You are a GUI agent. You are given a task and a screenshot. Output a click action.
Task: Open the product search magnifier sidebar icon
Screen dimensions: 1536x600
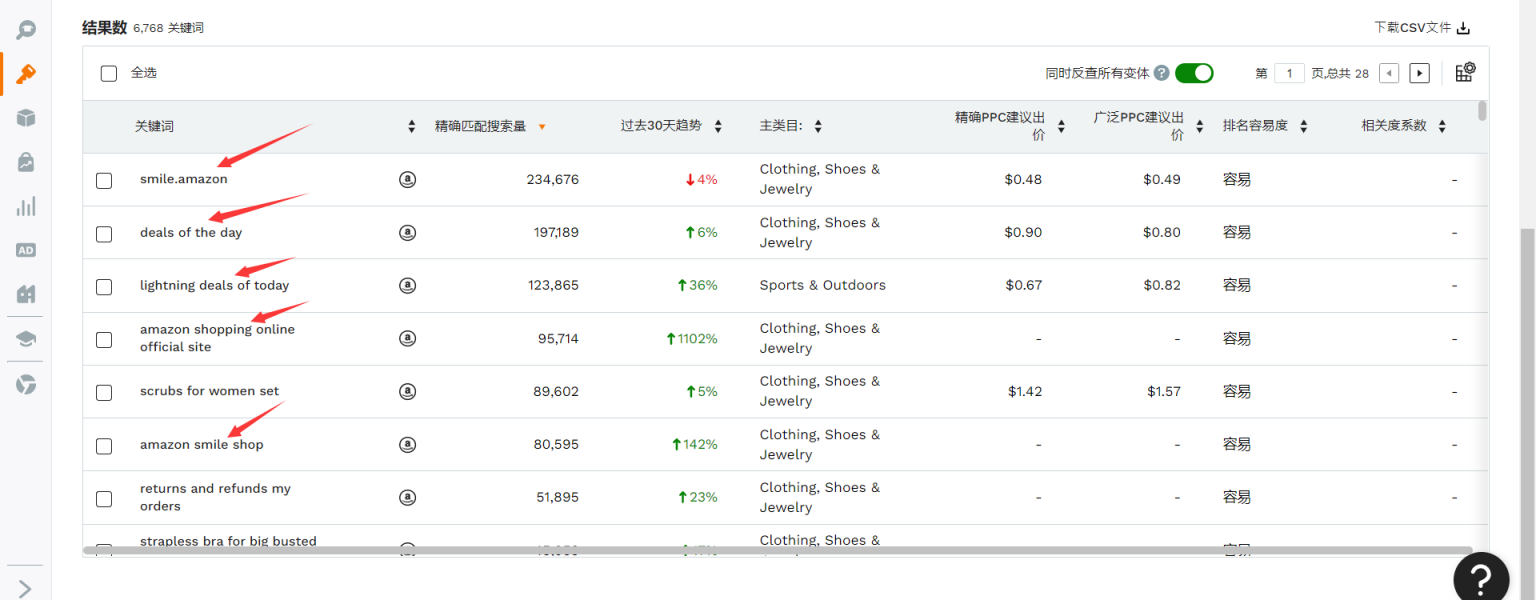pos(26,30)
